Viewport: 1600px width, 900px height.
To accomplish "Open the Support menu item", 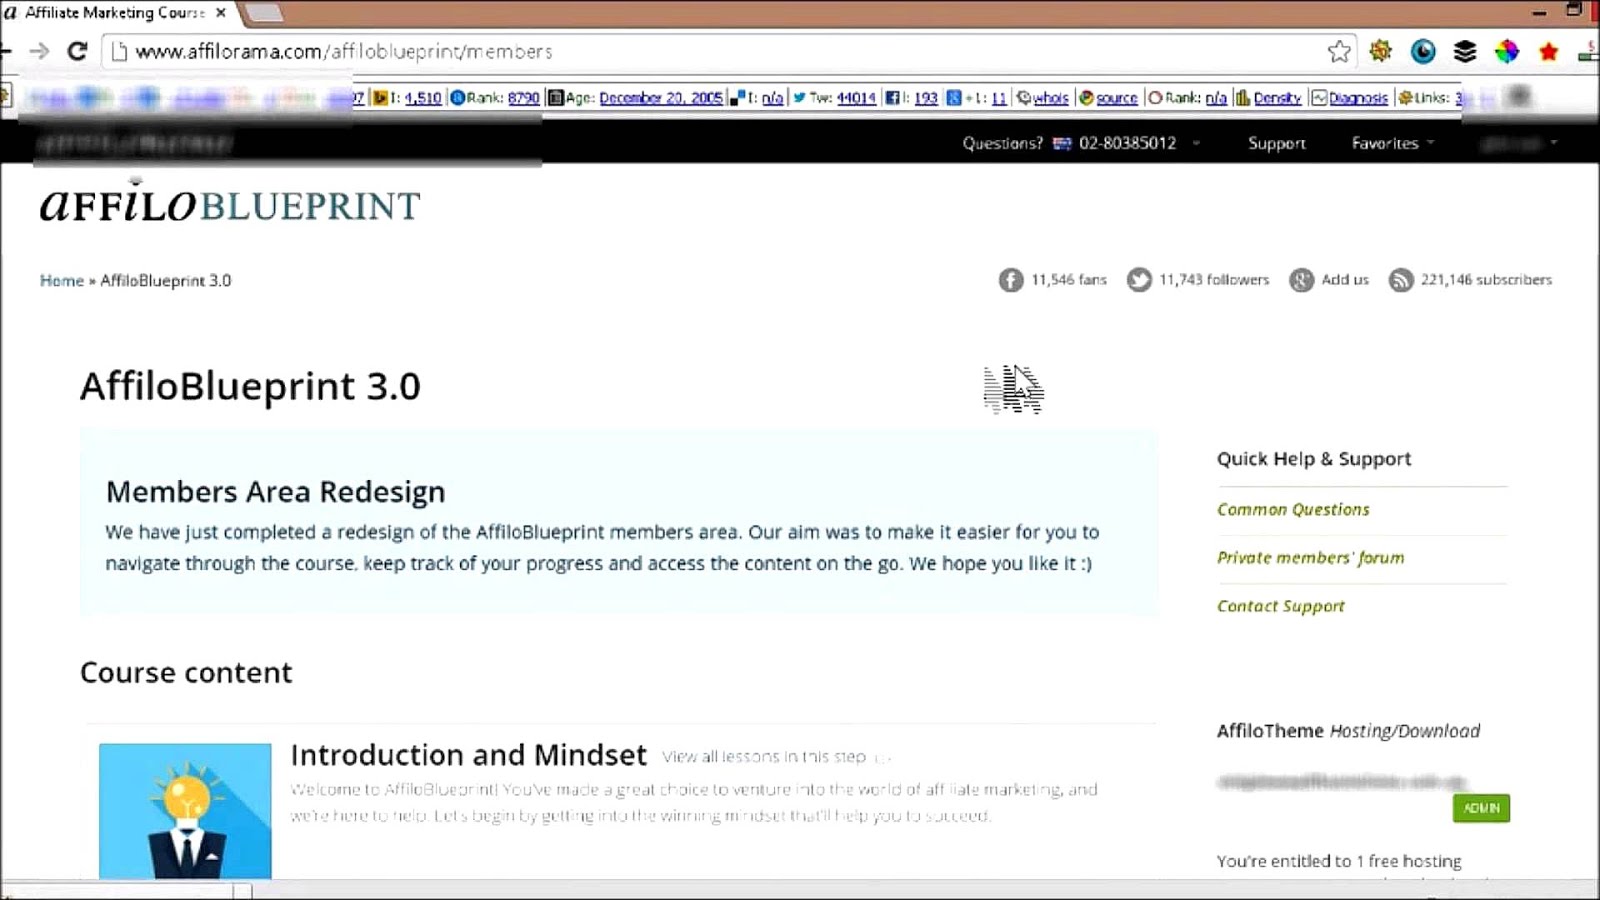I will [x=1277, y=143].
